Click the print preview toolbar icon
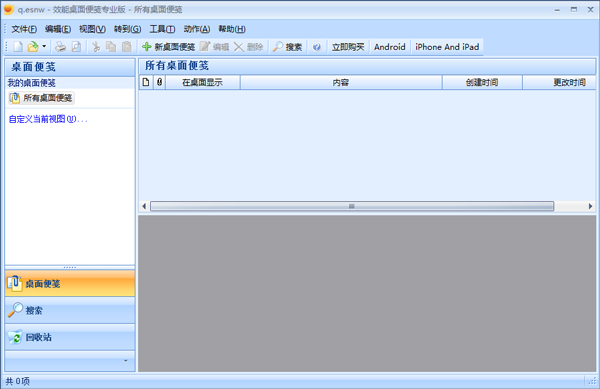Screen dimensions: 600x389 click(76, 47)
